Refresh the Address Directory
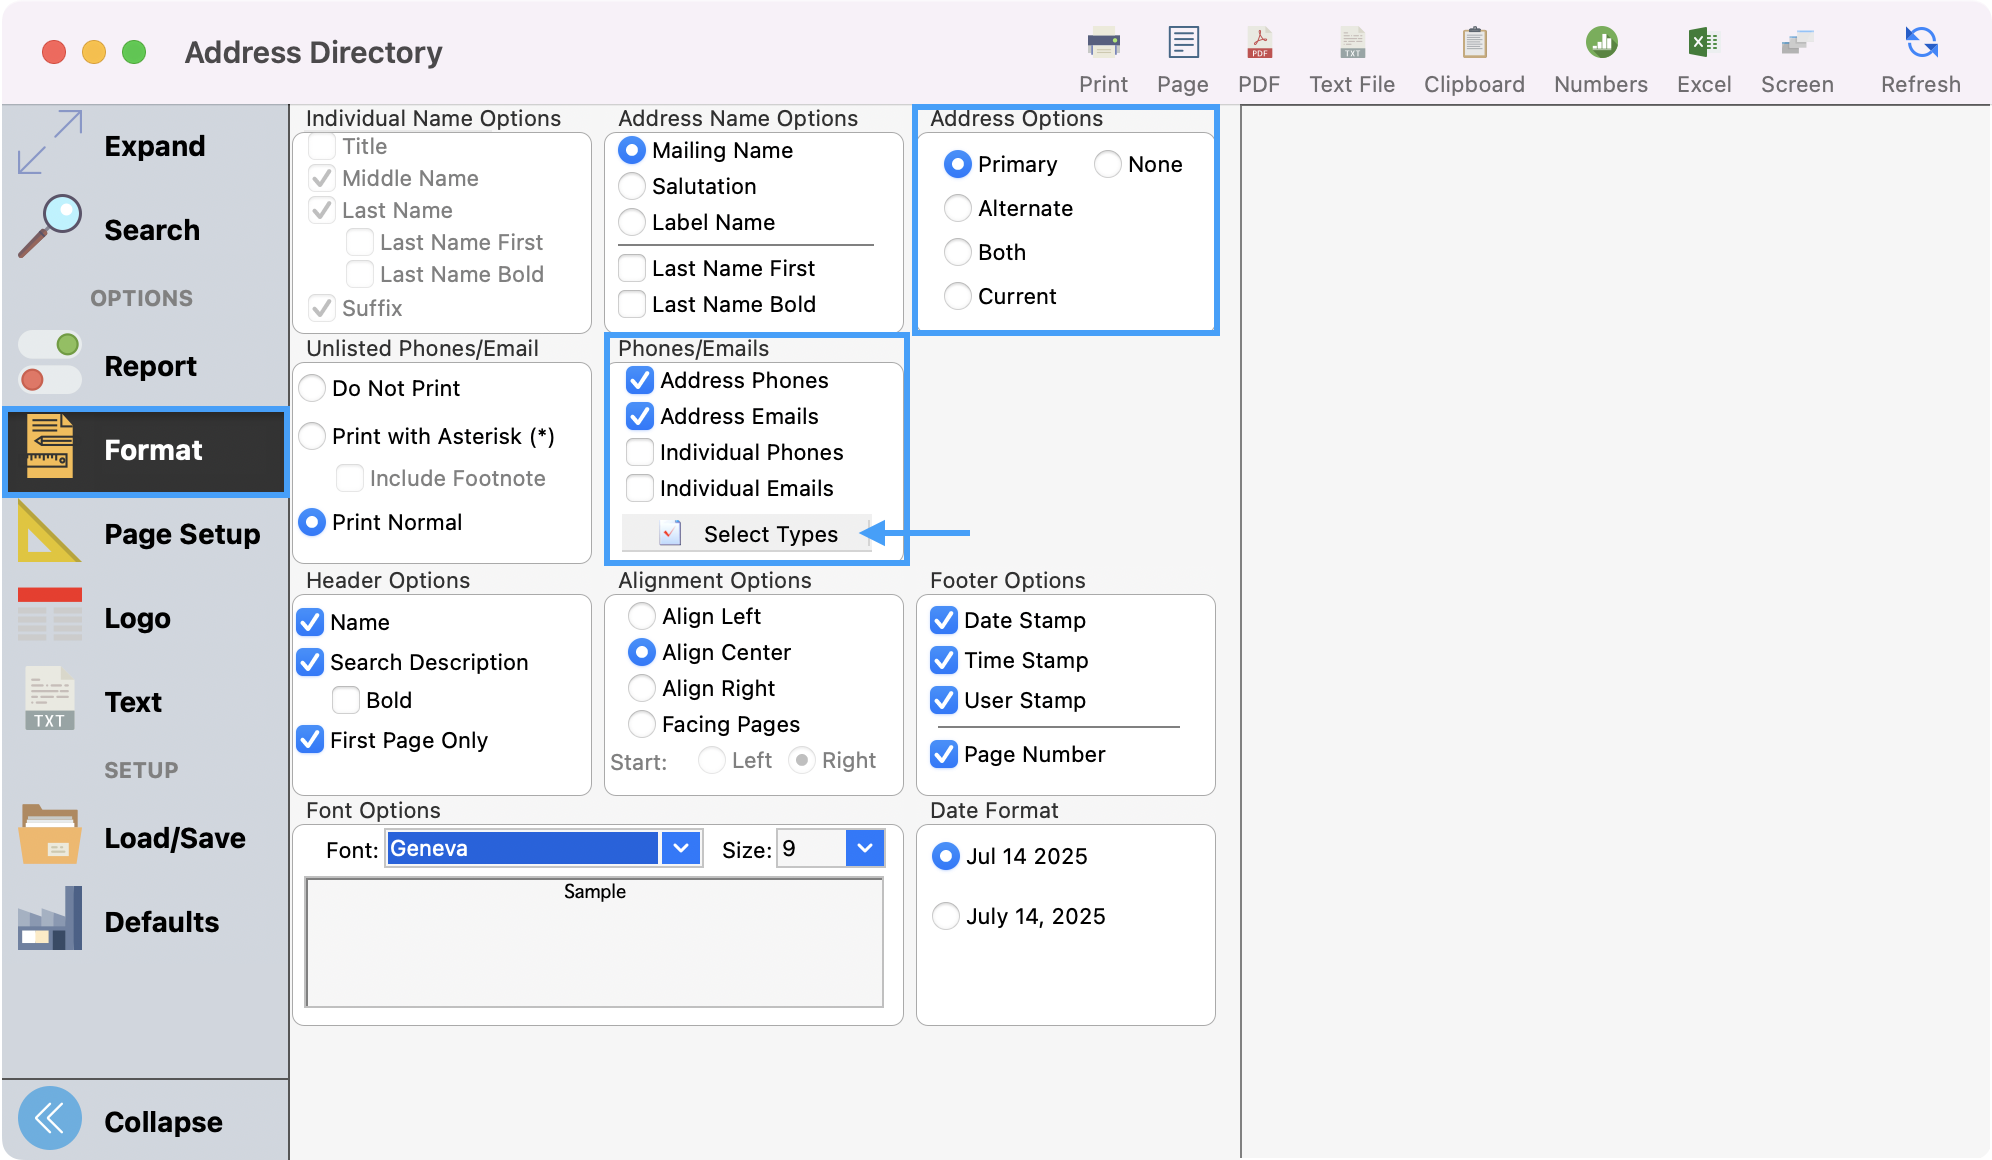The height and width of the screenshot is (1160, 1992). point(1919,55)
